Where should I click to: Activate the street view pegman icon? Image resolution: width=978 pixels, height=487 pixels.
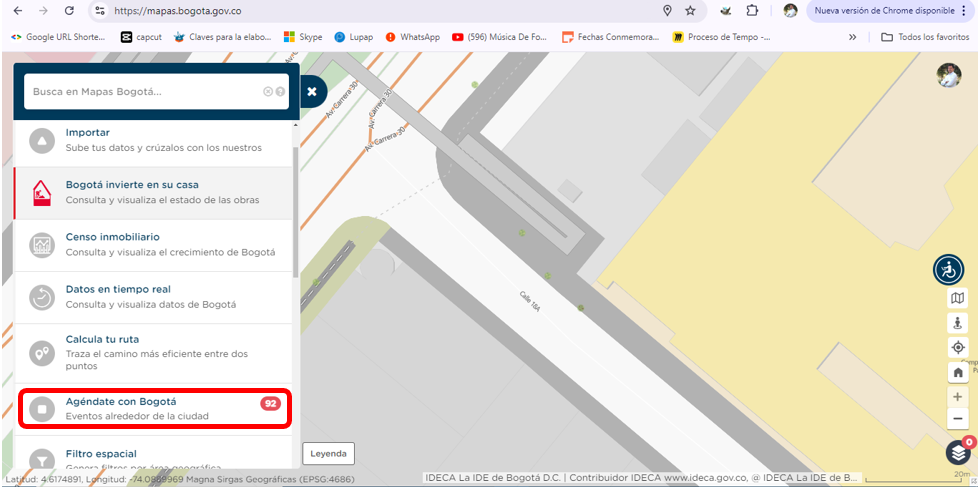tap(958, 323)
